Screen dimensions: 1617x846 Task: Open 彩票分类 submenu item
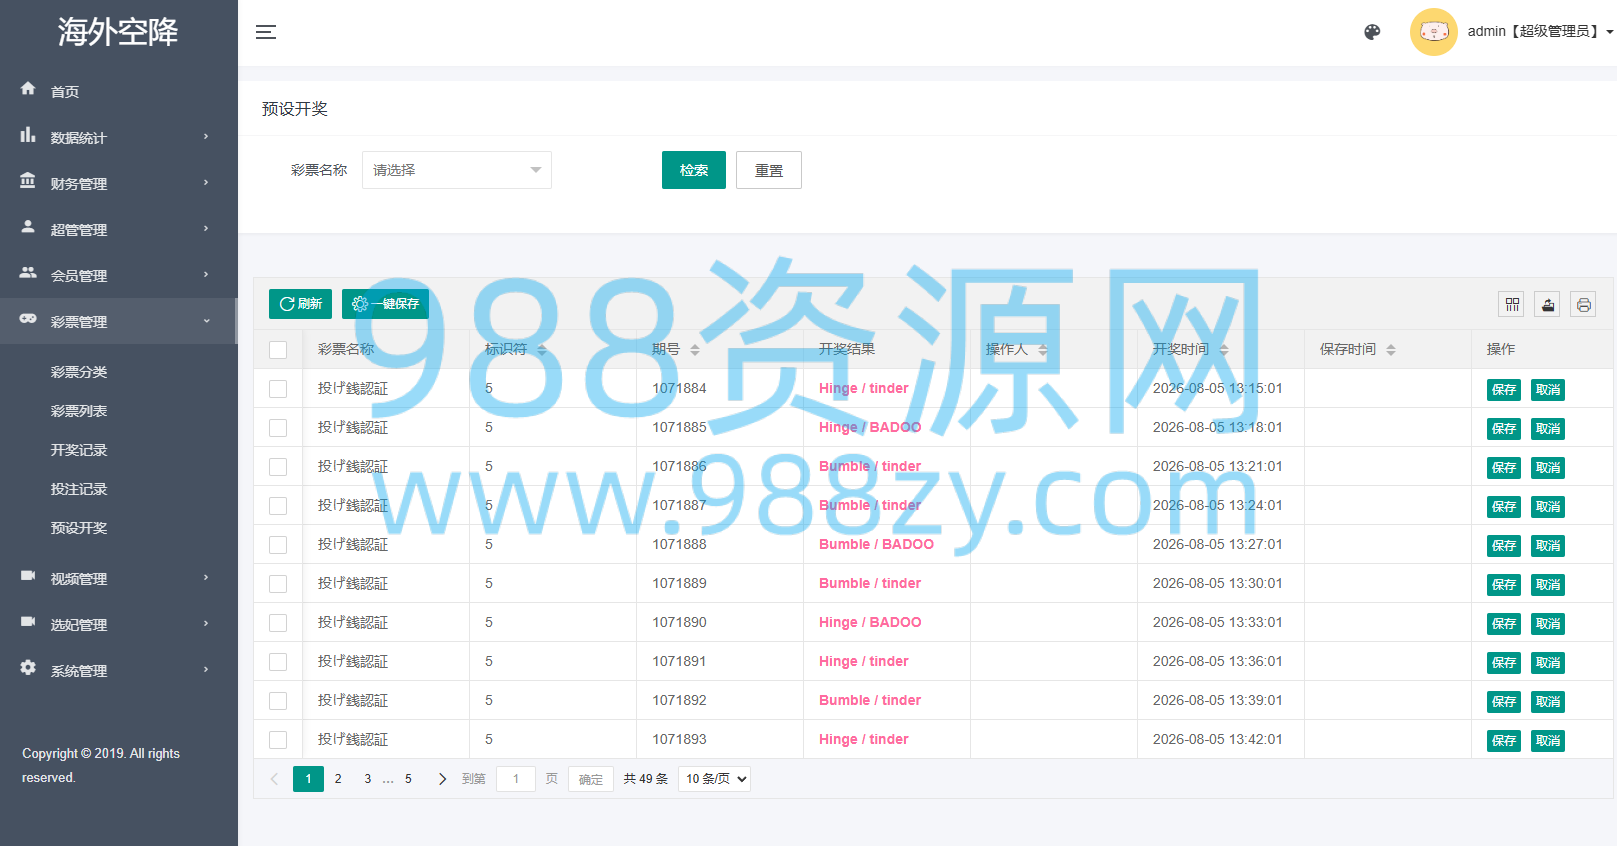[79, 372]
